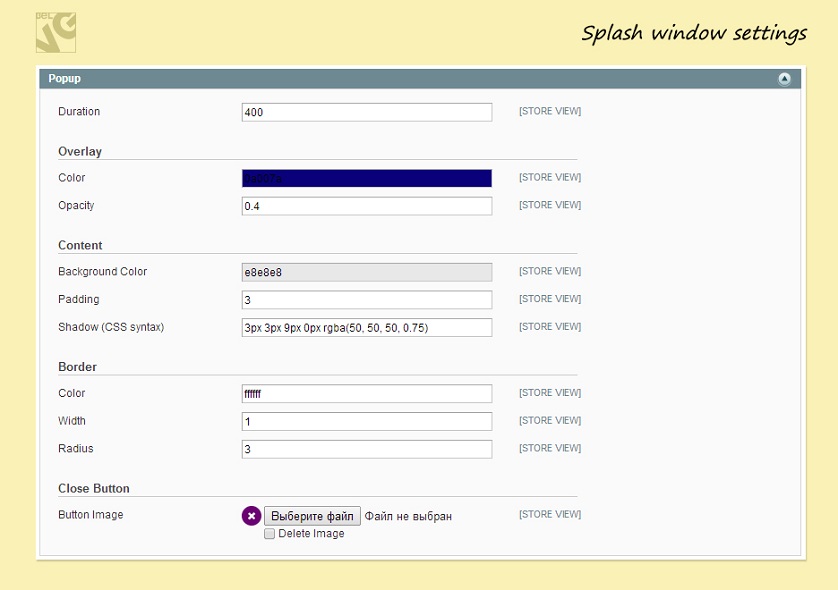Screen dimensions: 838x590
Task: Open the Overlay Color dark blue swatch
Action: point(367,178)
